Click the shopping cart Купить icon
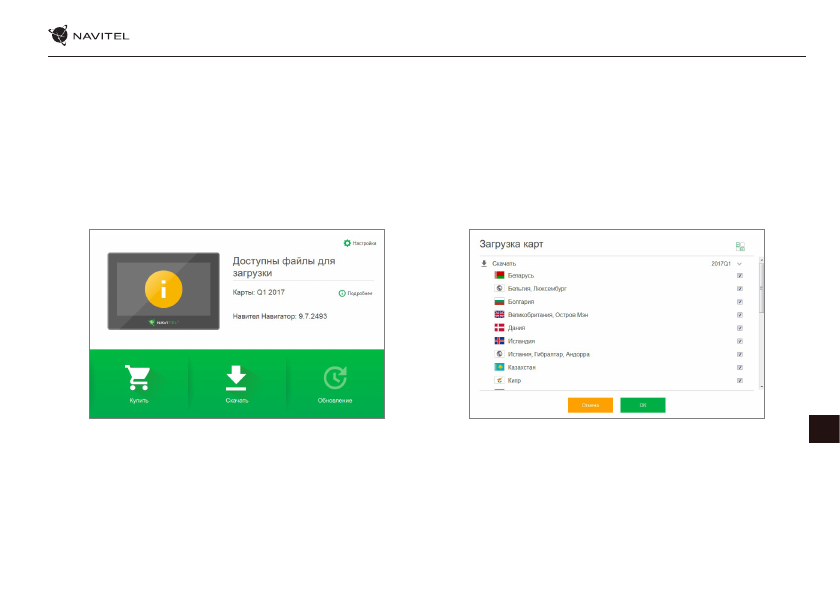This screenshot has width=840, height=595. (138, 377)
